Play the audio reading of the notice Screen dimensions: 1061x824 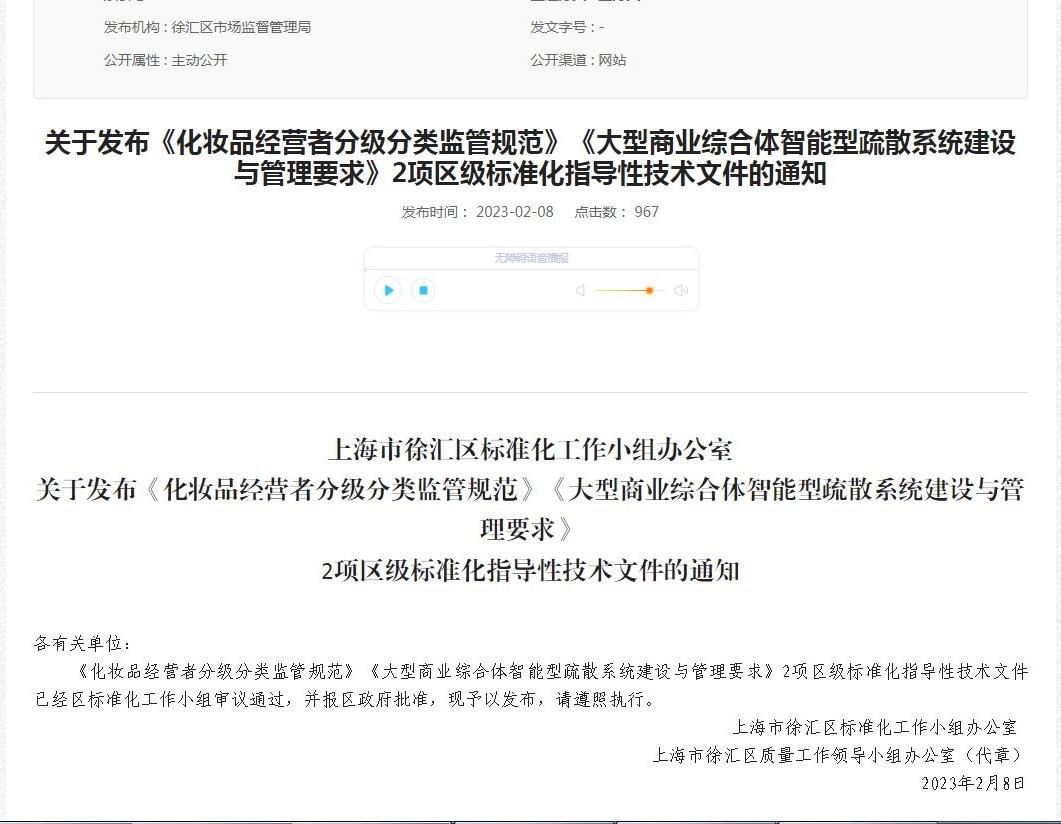[388, 290]
